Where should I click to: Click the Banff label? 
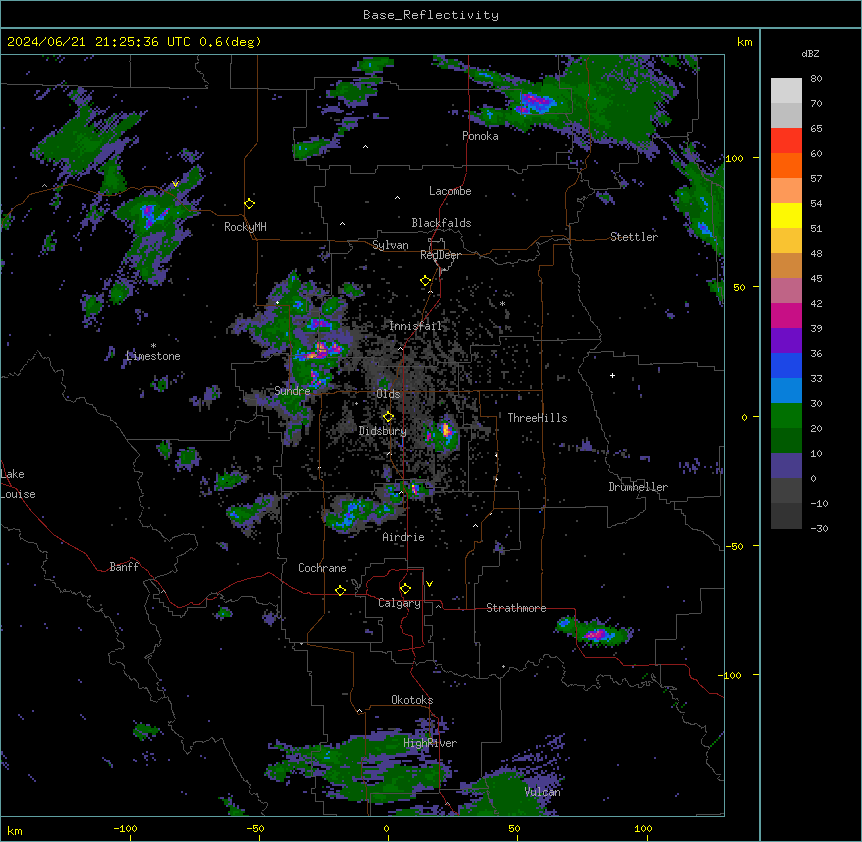pos(124,567)
